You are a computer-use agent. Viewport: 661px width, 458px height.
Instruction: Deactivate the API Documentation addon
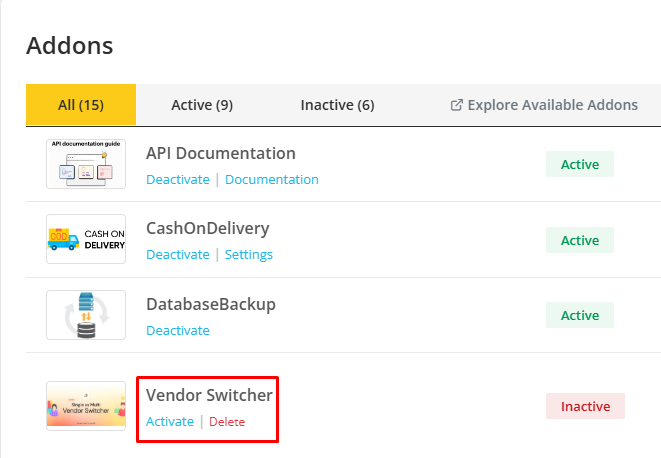pos(178,180)
